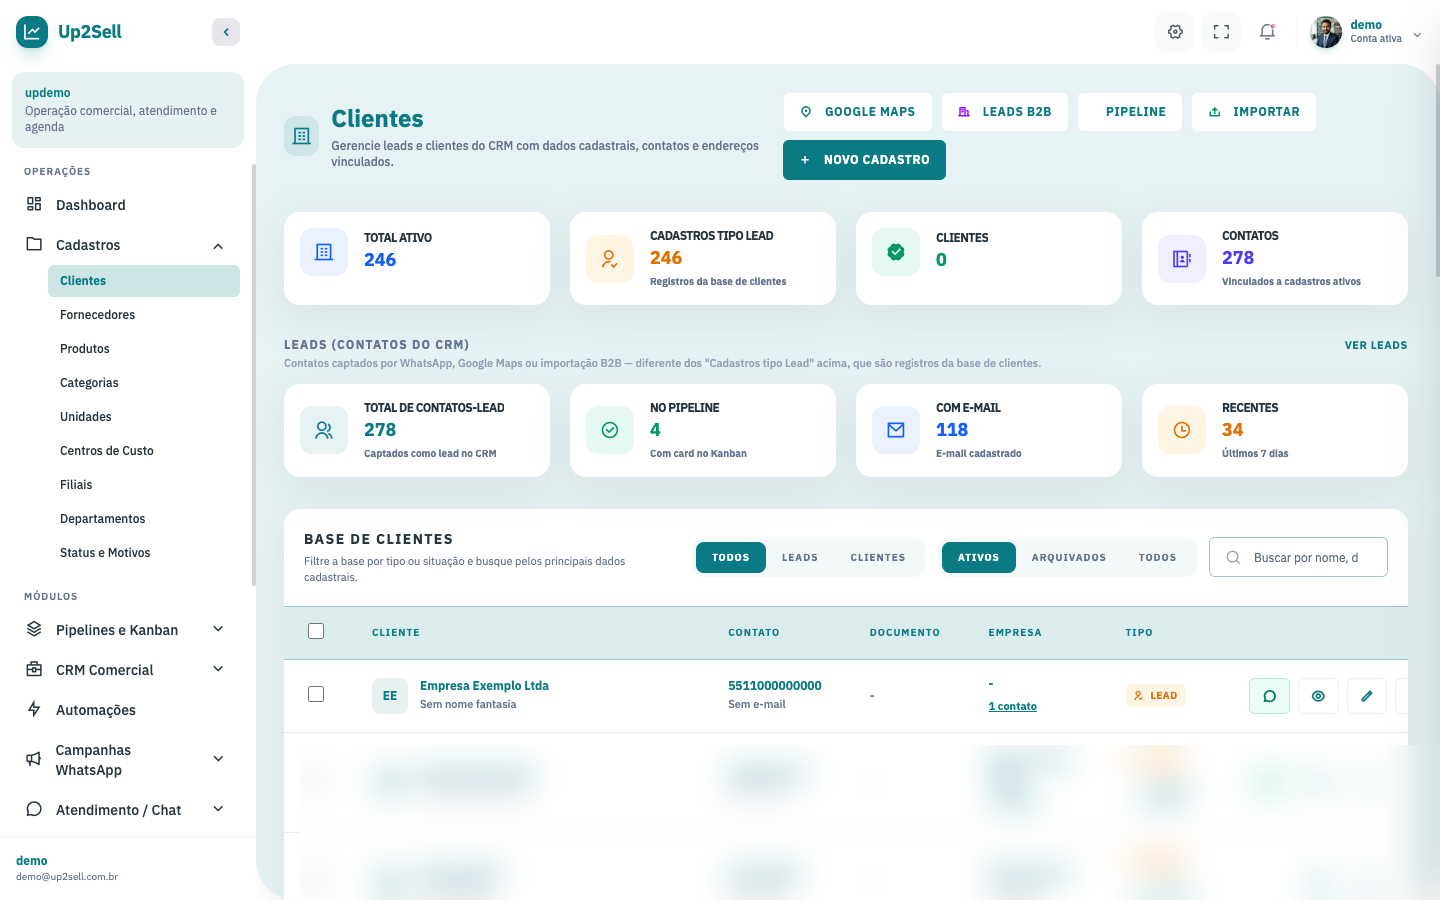View details of Empresa Exemplo Ltda
The width and height of the screenshot is (1440, 900).
[x=1318, y=696]
